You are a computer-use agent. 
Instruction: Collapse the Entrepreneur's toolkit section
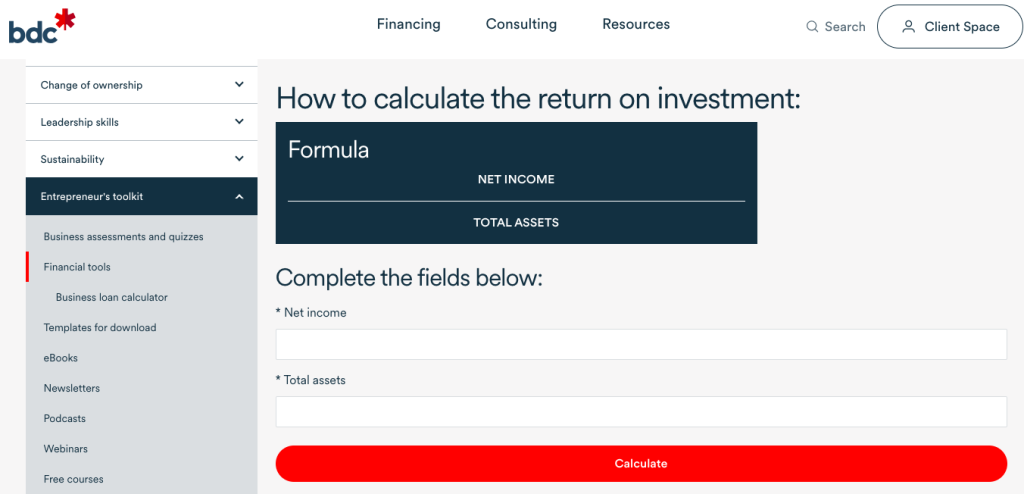(239, 197)
